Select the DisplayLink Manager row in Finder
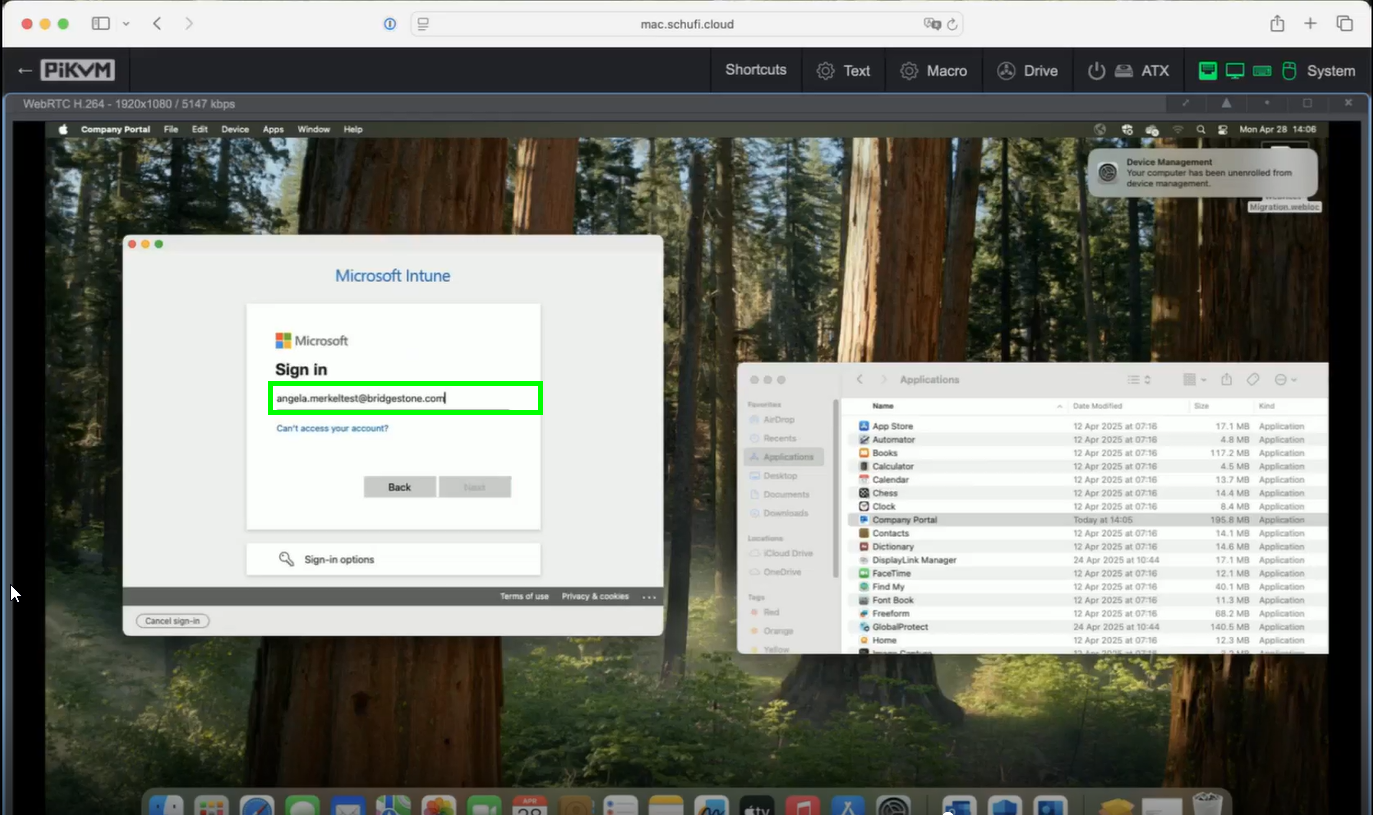Viewport: 1373px width, 815px height. tap(1087, 560)
